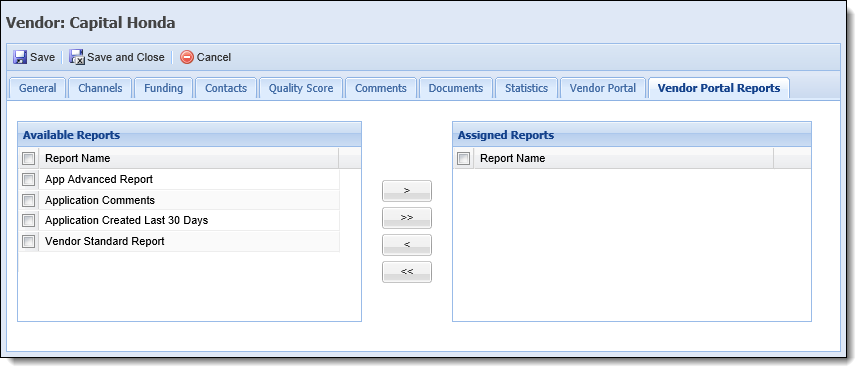Select Application Created Last 30 Days checkbox
Viewport: 862px width, 373px height.
tap(29, 221)
